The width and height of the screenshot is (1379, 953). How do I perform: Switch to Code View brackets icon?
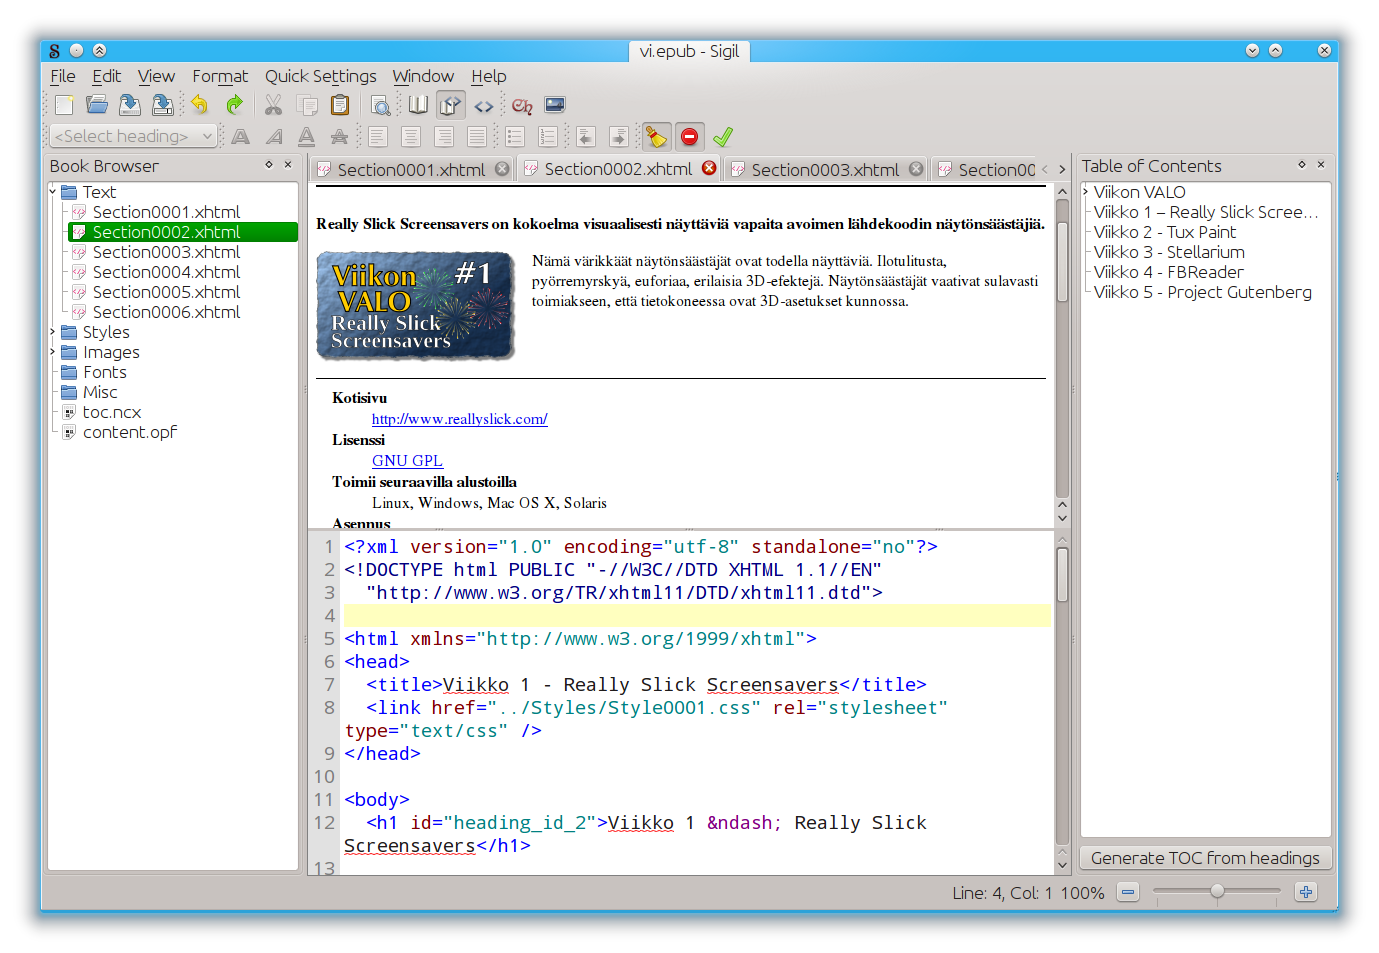point(484,105)
